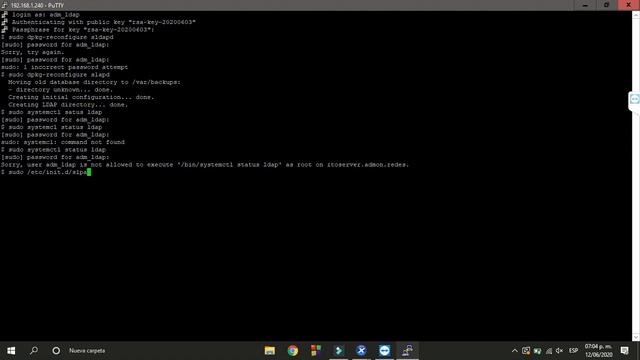Open the colorful squares app in taskbar
The height and width of the screenshot is (360, 640).
[x=316, y=351]
